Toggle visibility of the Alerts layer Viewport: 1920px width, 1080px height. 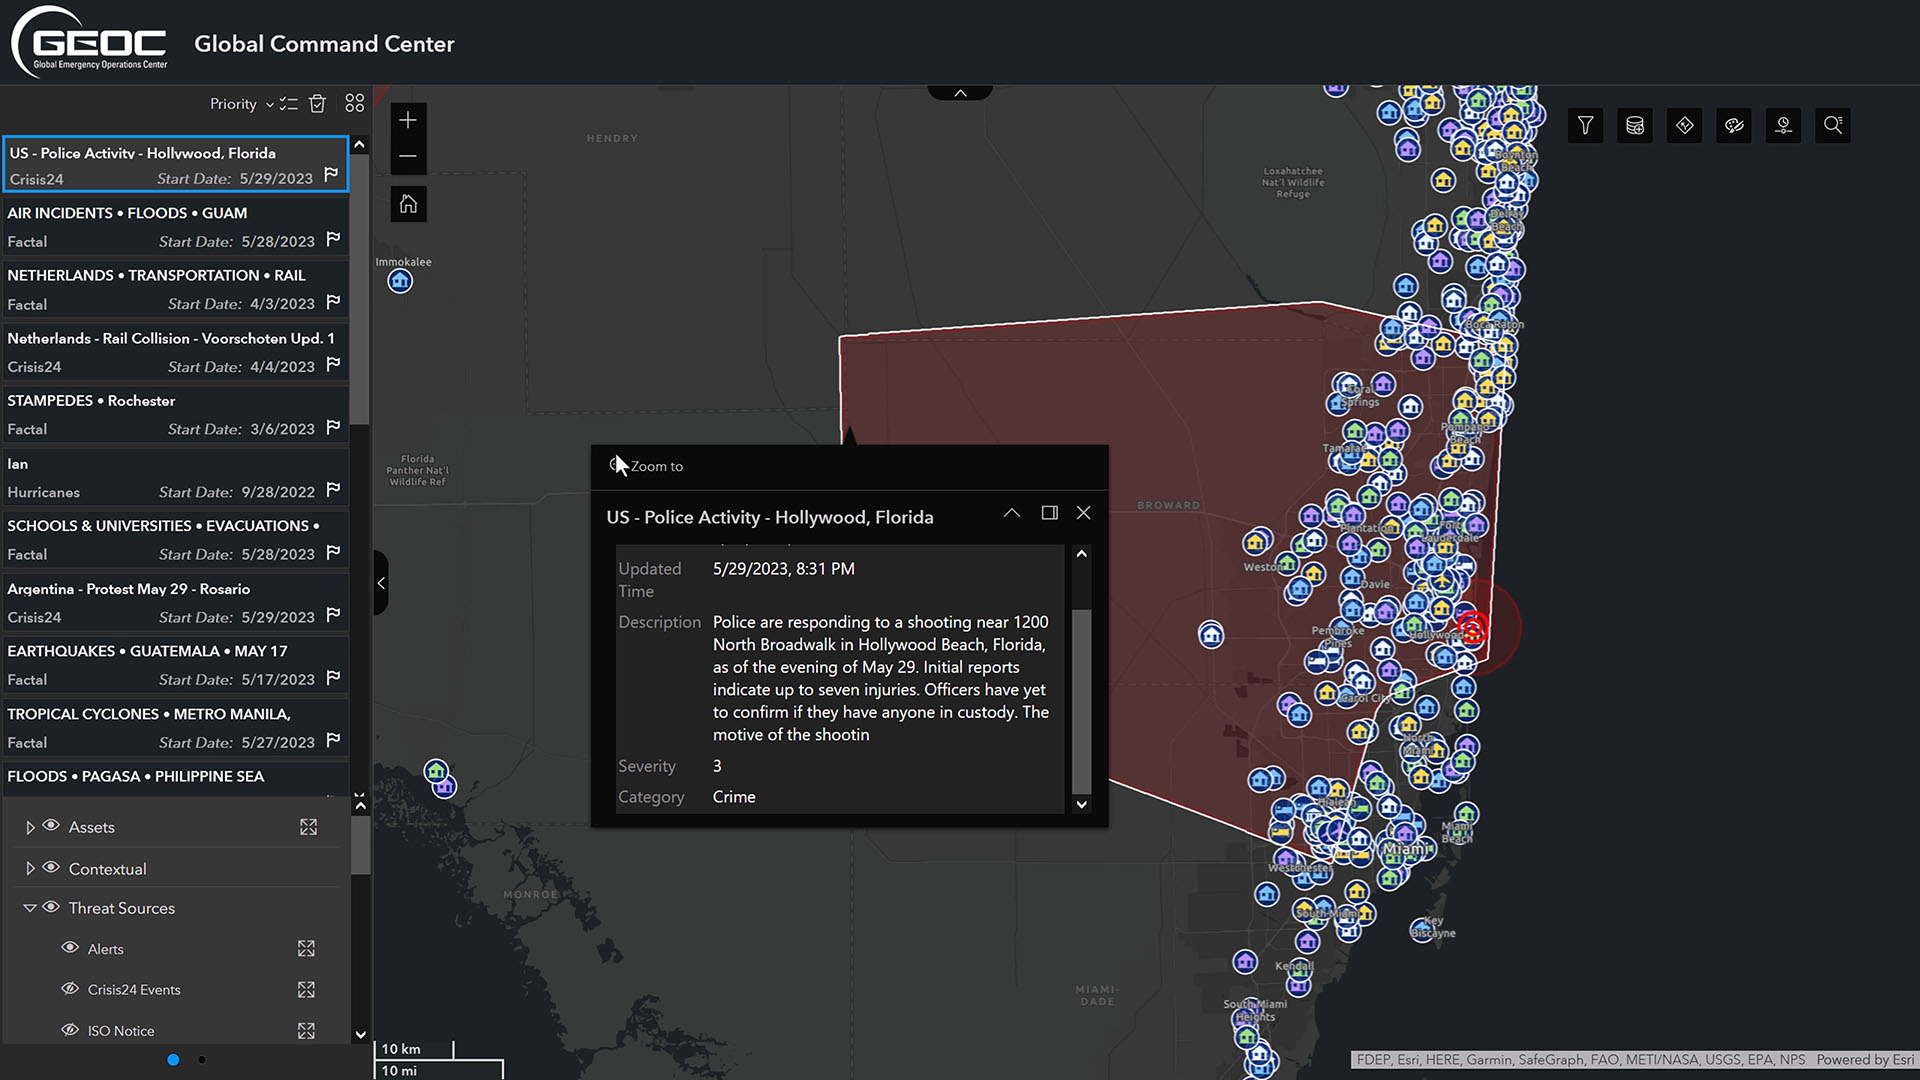click(70, 948)
